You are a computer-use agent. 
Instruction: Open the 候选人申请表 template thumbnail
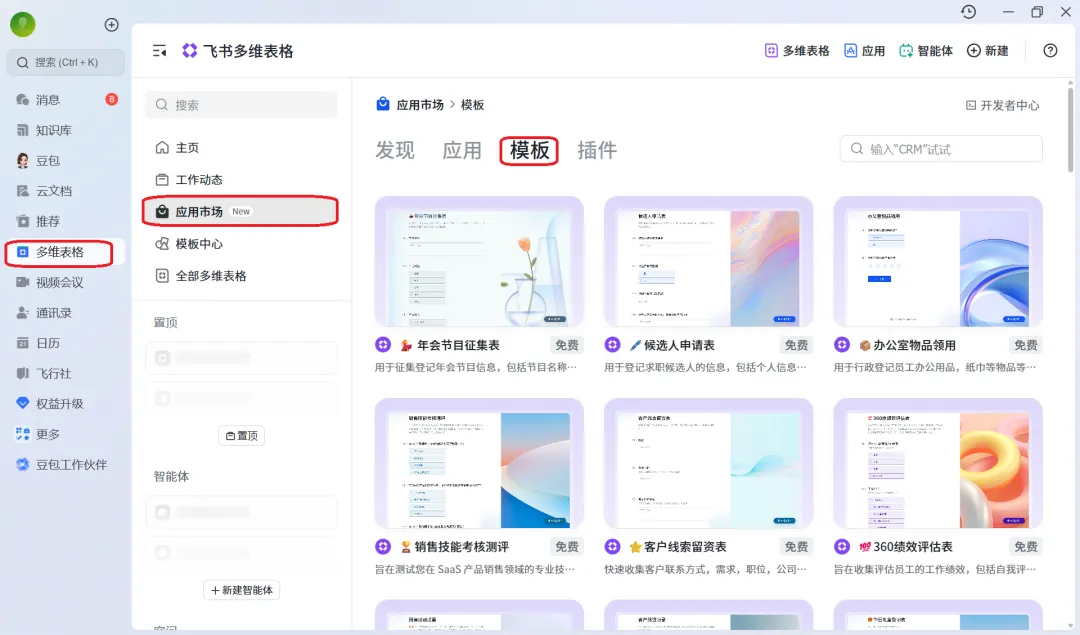709,262
